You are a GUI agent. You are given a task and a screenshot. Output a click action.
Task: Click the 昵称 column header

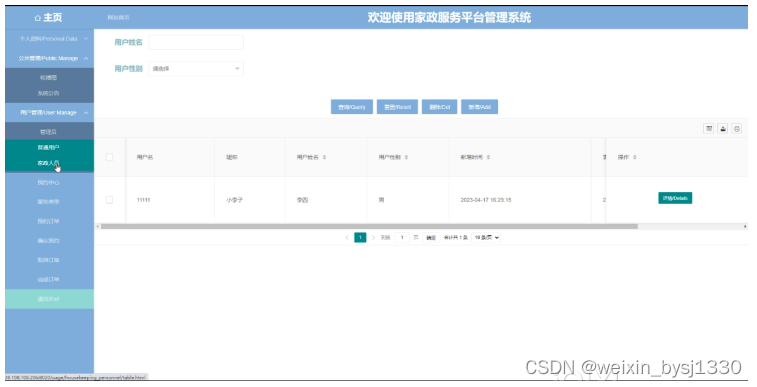tap(232, 157)
